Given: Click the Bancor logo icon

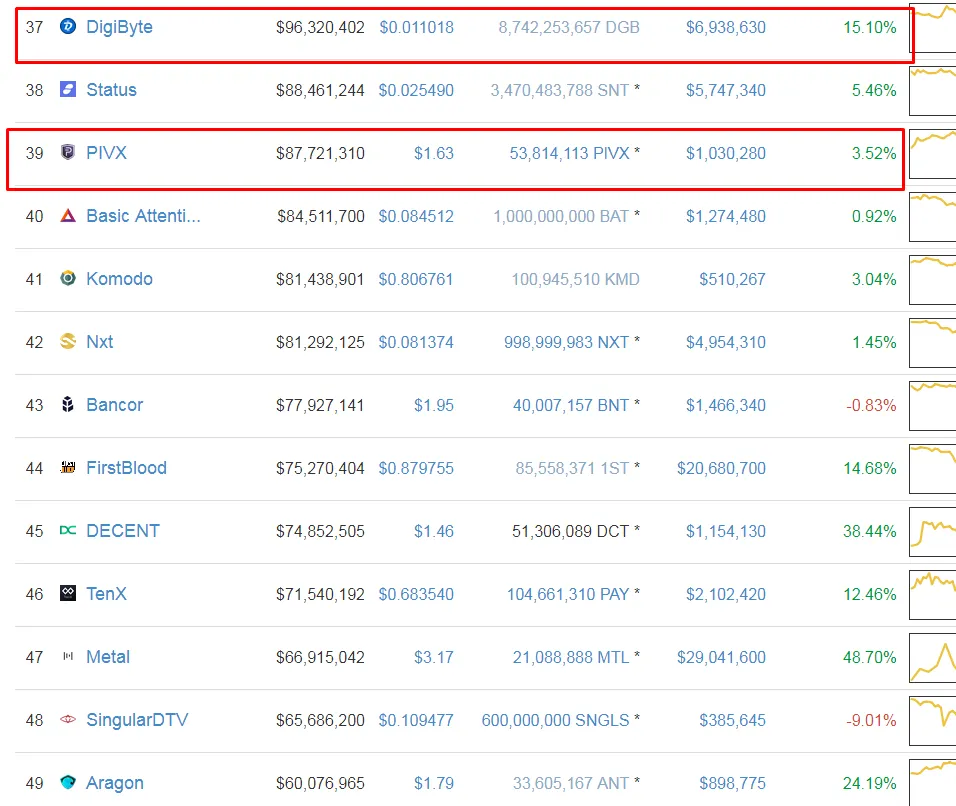Looking at the screenshot, I should click(x=68, y=404).
